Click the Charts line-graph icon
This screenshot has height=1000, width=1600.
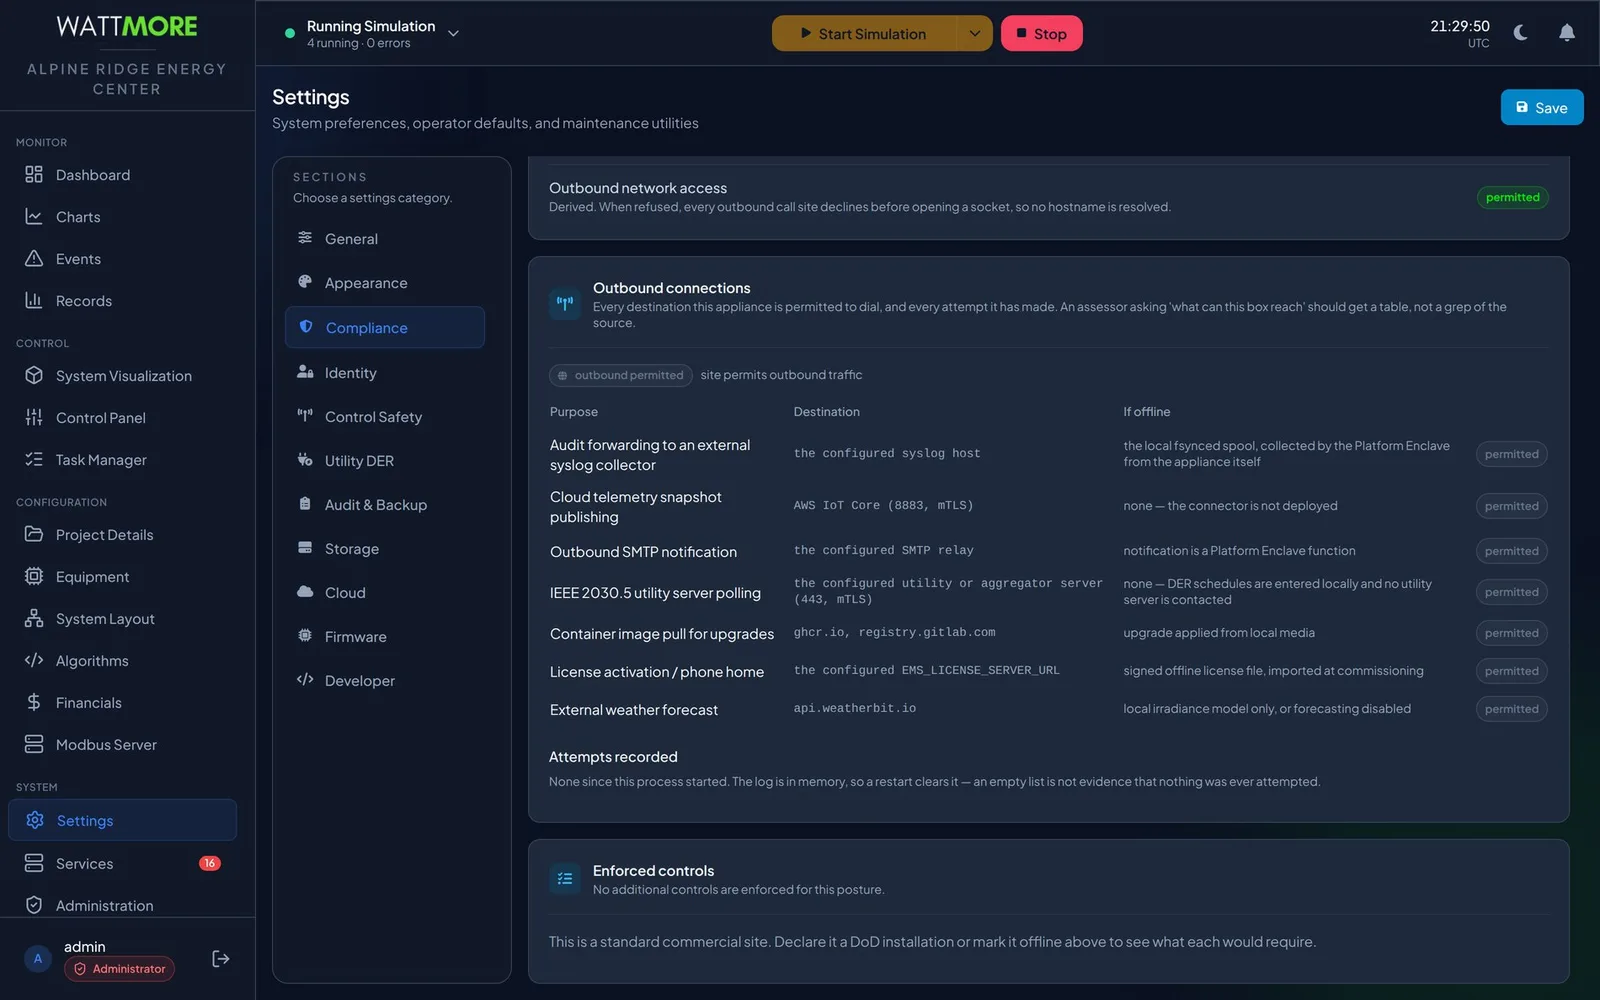(x=34, y=217)
